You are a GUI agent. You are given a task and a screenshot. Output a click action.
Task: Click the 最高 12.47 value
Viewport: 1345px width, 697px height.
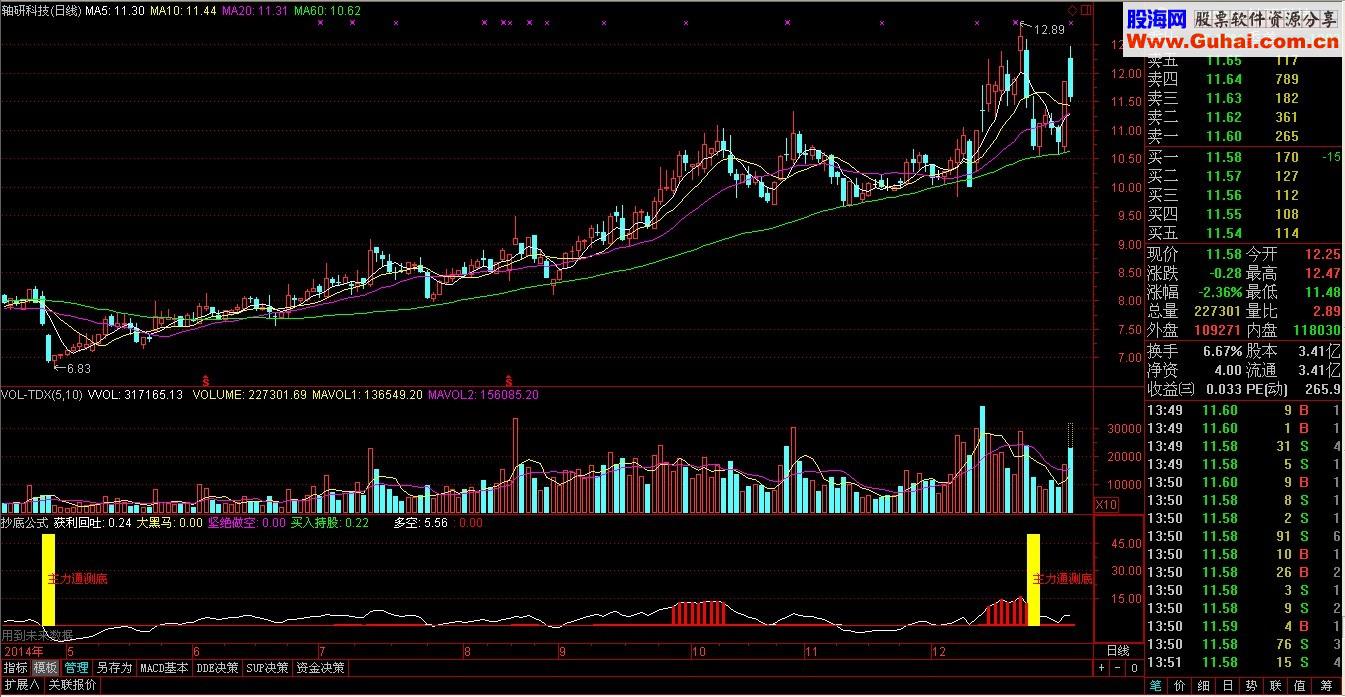point(1320,273)
